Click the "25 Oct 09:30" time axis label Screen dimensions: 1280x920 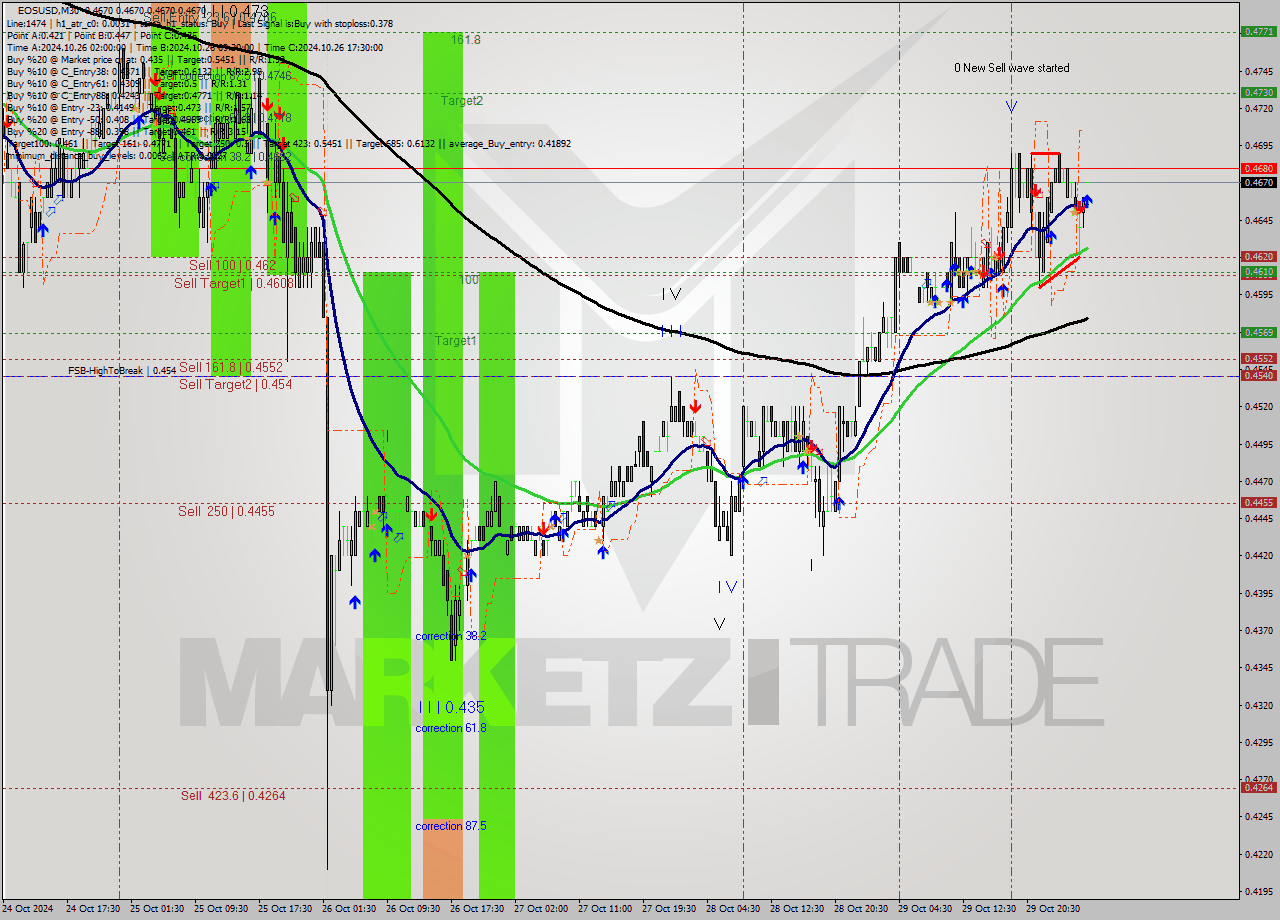point(221,909)
